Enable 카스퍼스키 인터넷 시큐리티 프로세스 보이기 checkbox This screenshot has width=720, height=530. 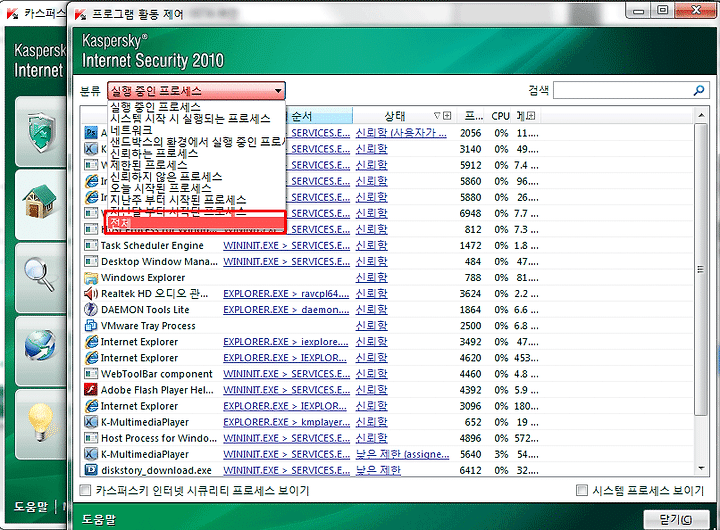85,490
